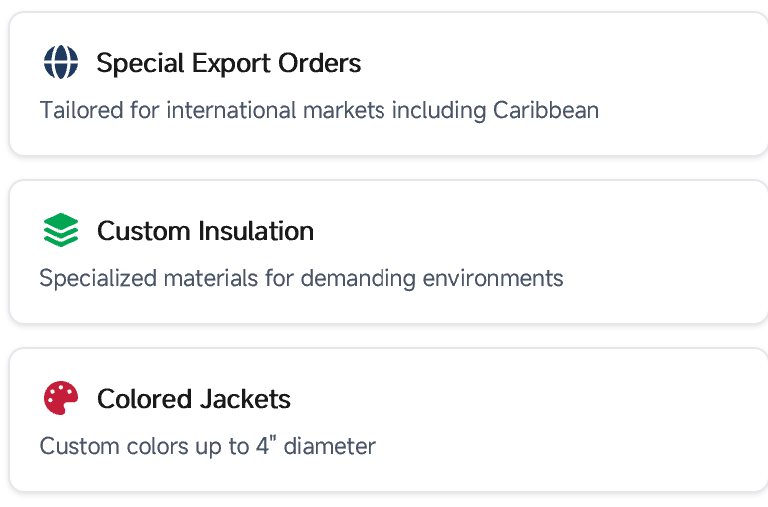Click the "Custom colors up to 4" diameter" text

207,446
